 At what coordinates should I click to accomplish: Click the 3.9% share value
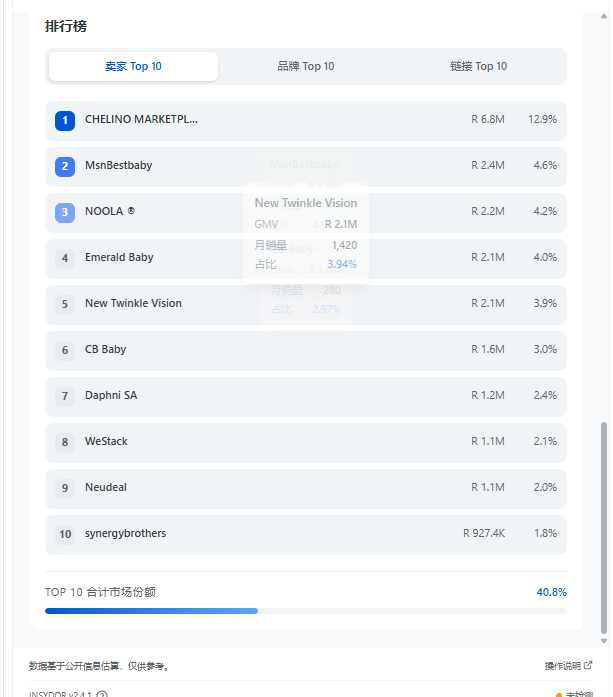pyautogui.click(x=545, y=303)
